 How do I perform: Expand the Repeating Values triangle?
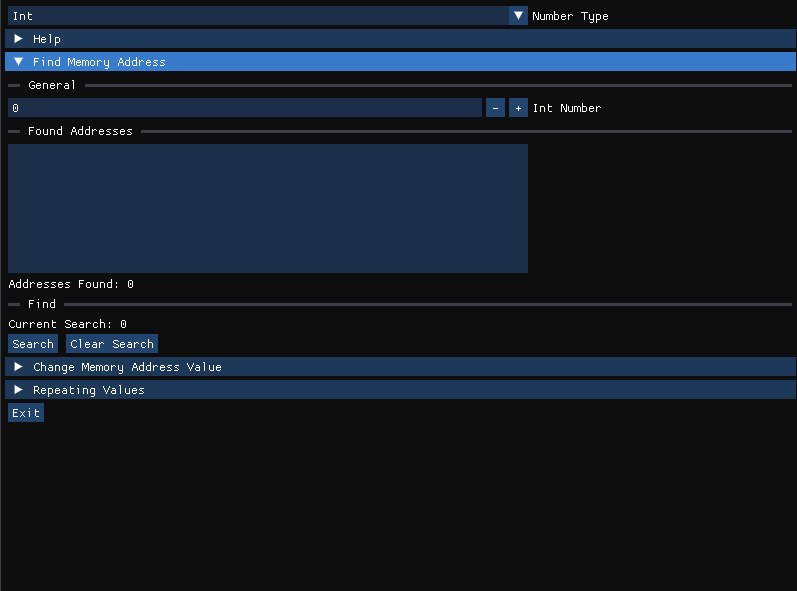click(x=18, y=390)
